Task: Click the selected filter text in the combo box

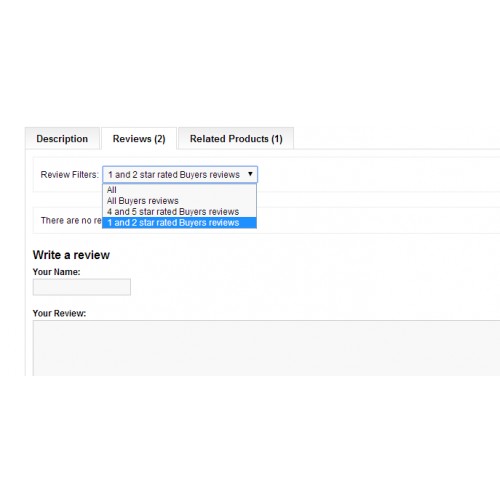Action: 174,175
